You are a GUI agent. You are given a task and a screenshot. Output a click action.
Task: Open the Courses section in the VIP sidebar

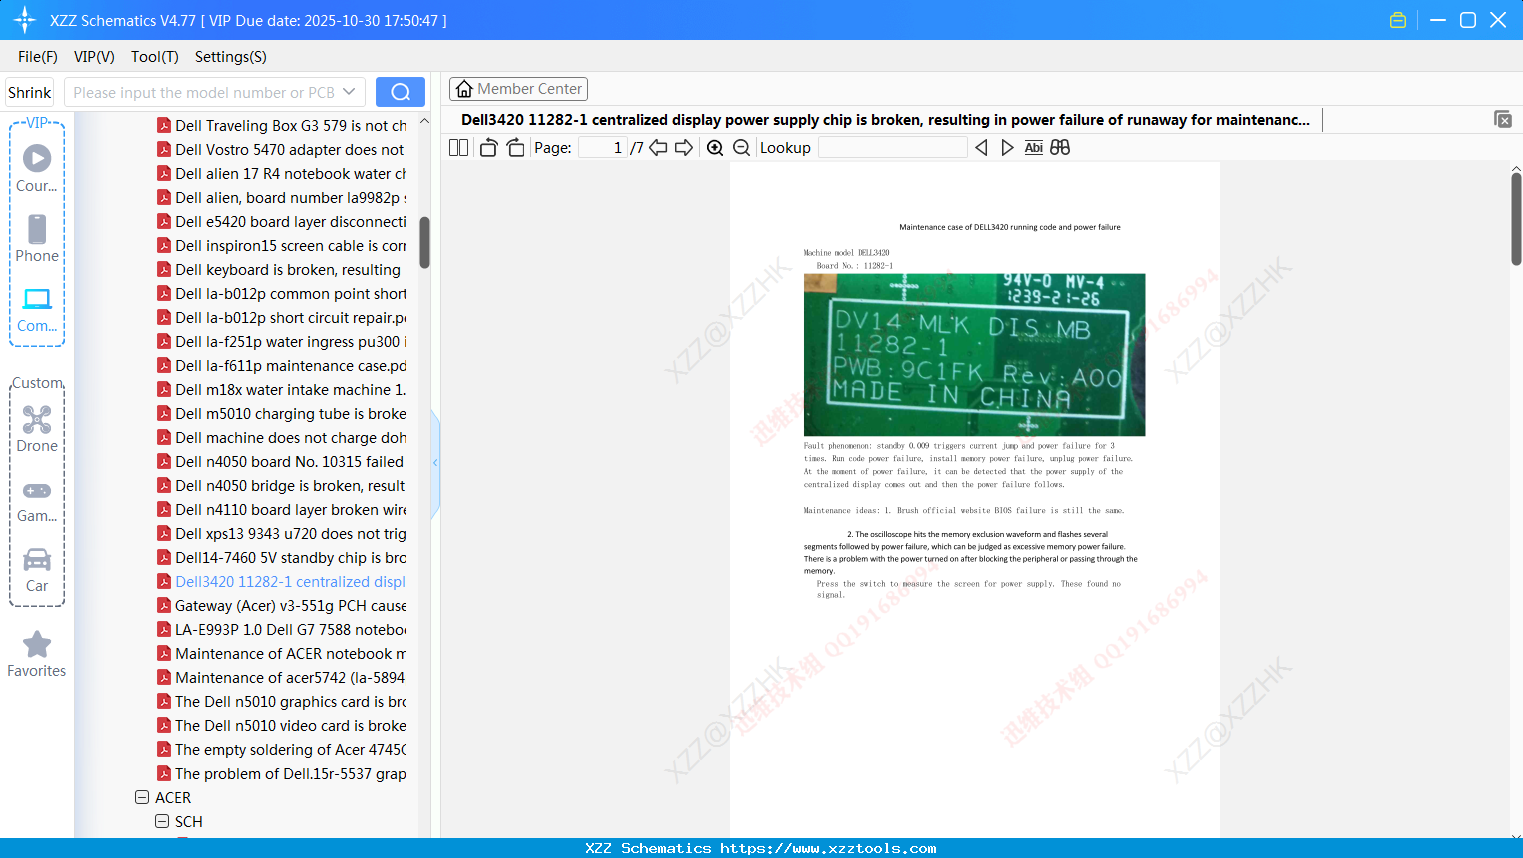pos(37,169)
